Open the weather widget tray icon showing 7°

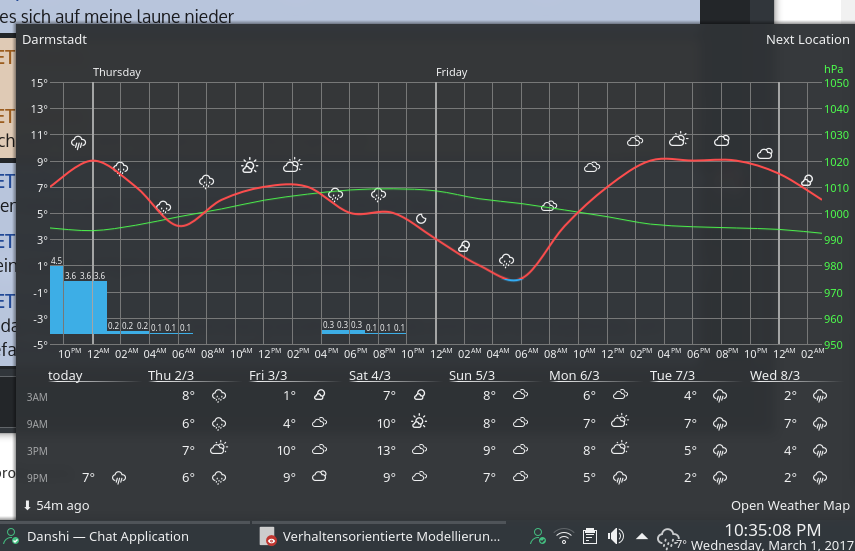[x=670, y=538]
